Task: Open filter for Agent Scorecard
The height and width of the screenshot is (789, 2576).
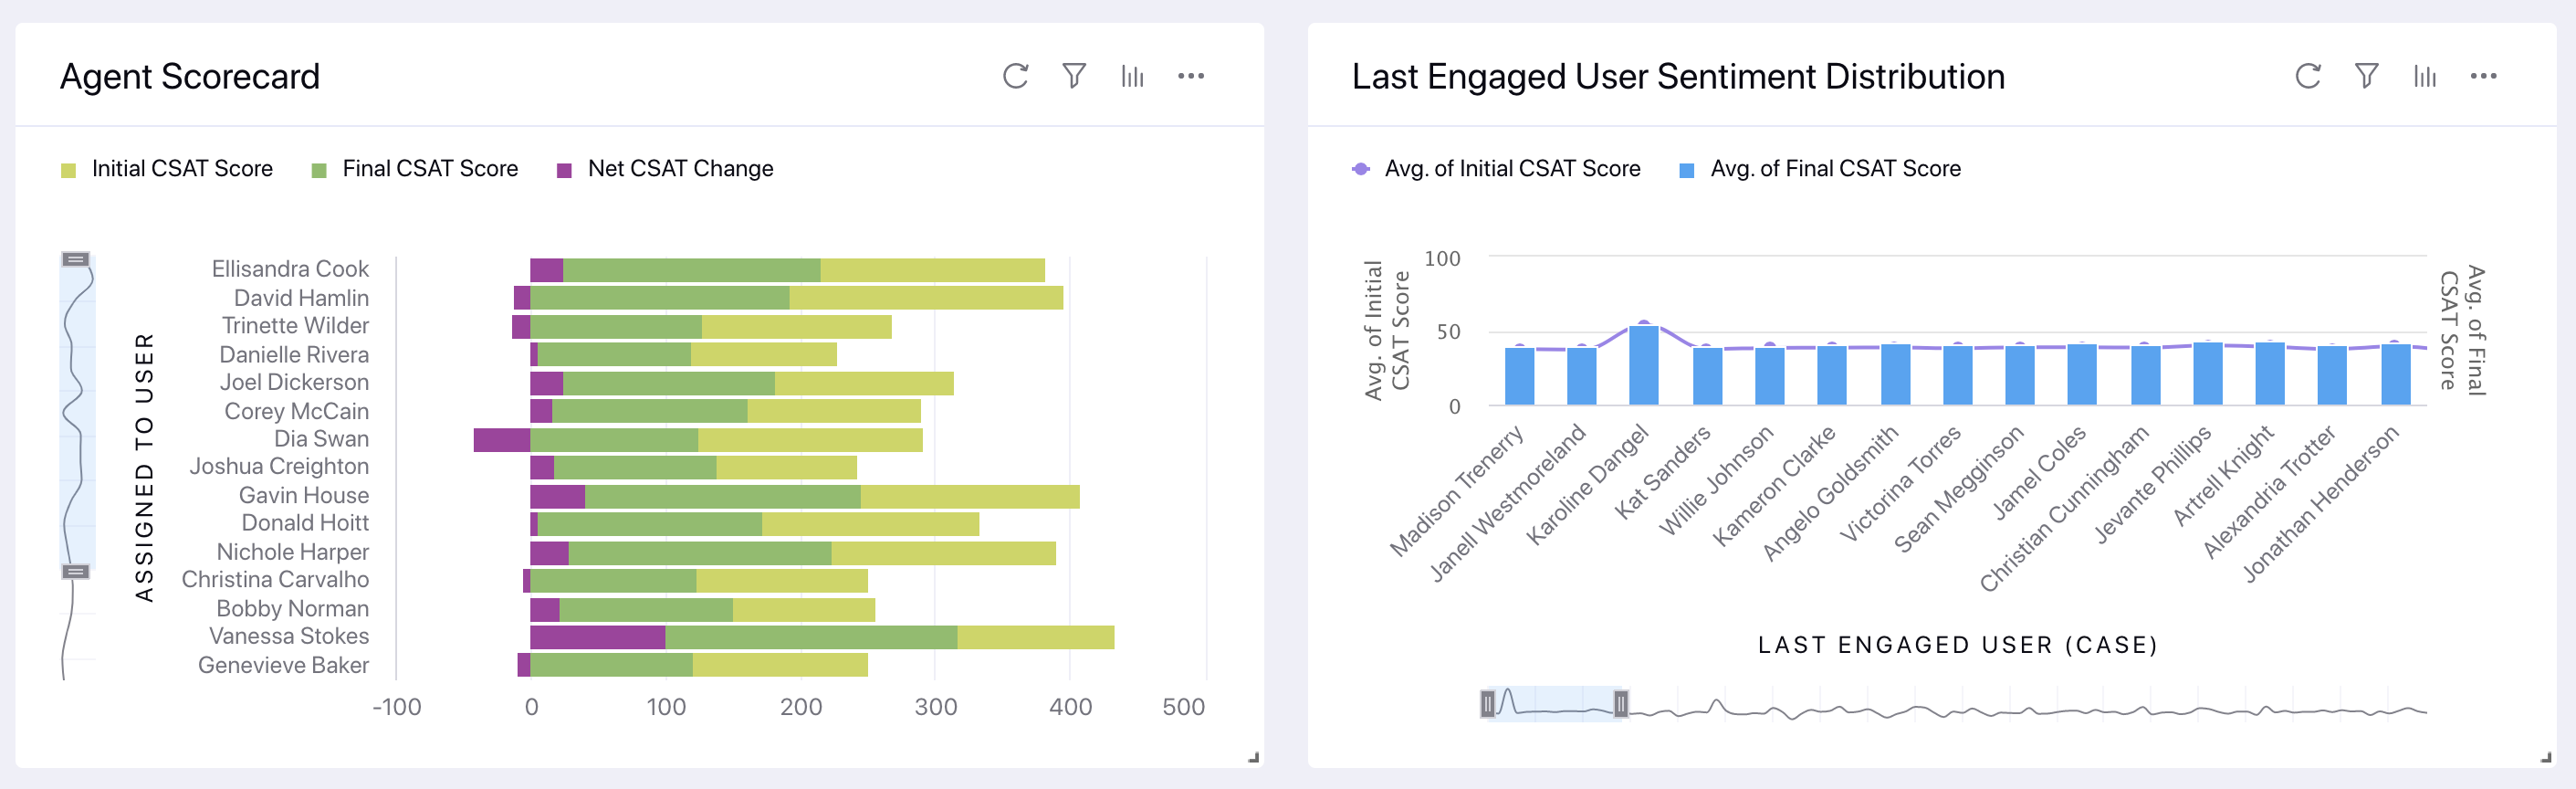Action: [x=1074, y=76]
